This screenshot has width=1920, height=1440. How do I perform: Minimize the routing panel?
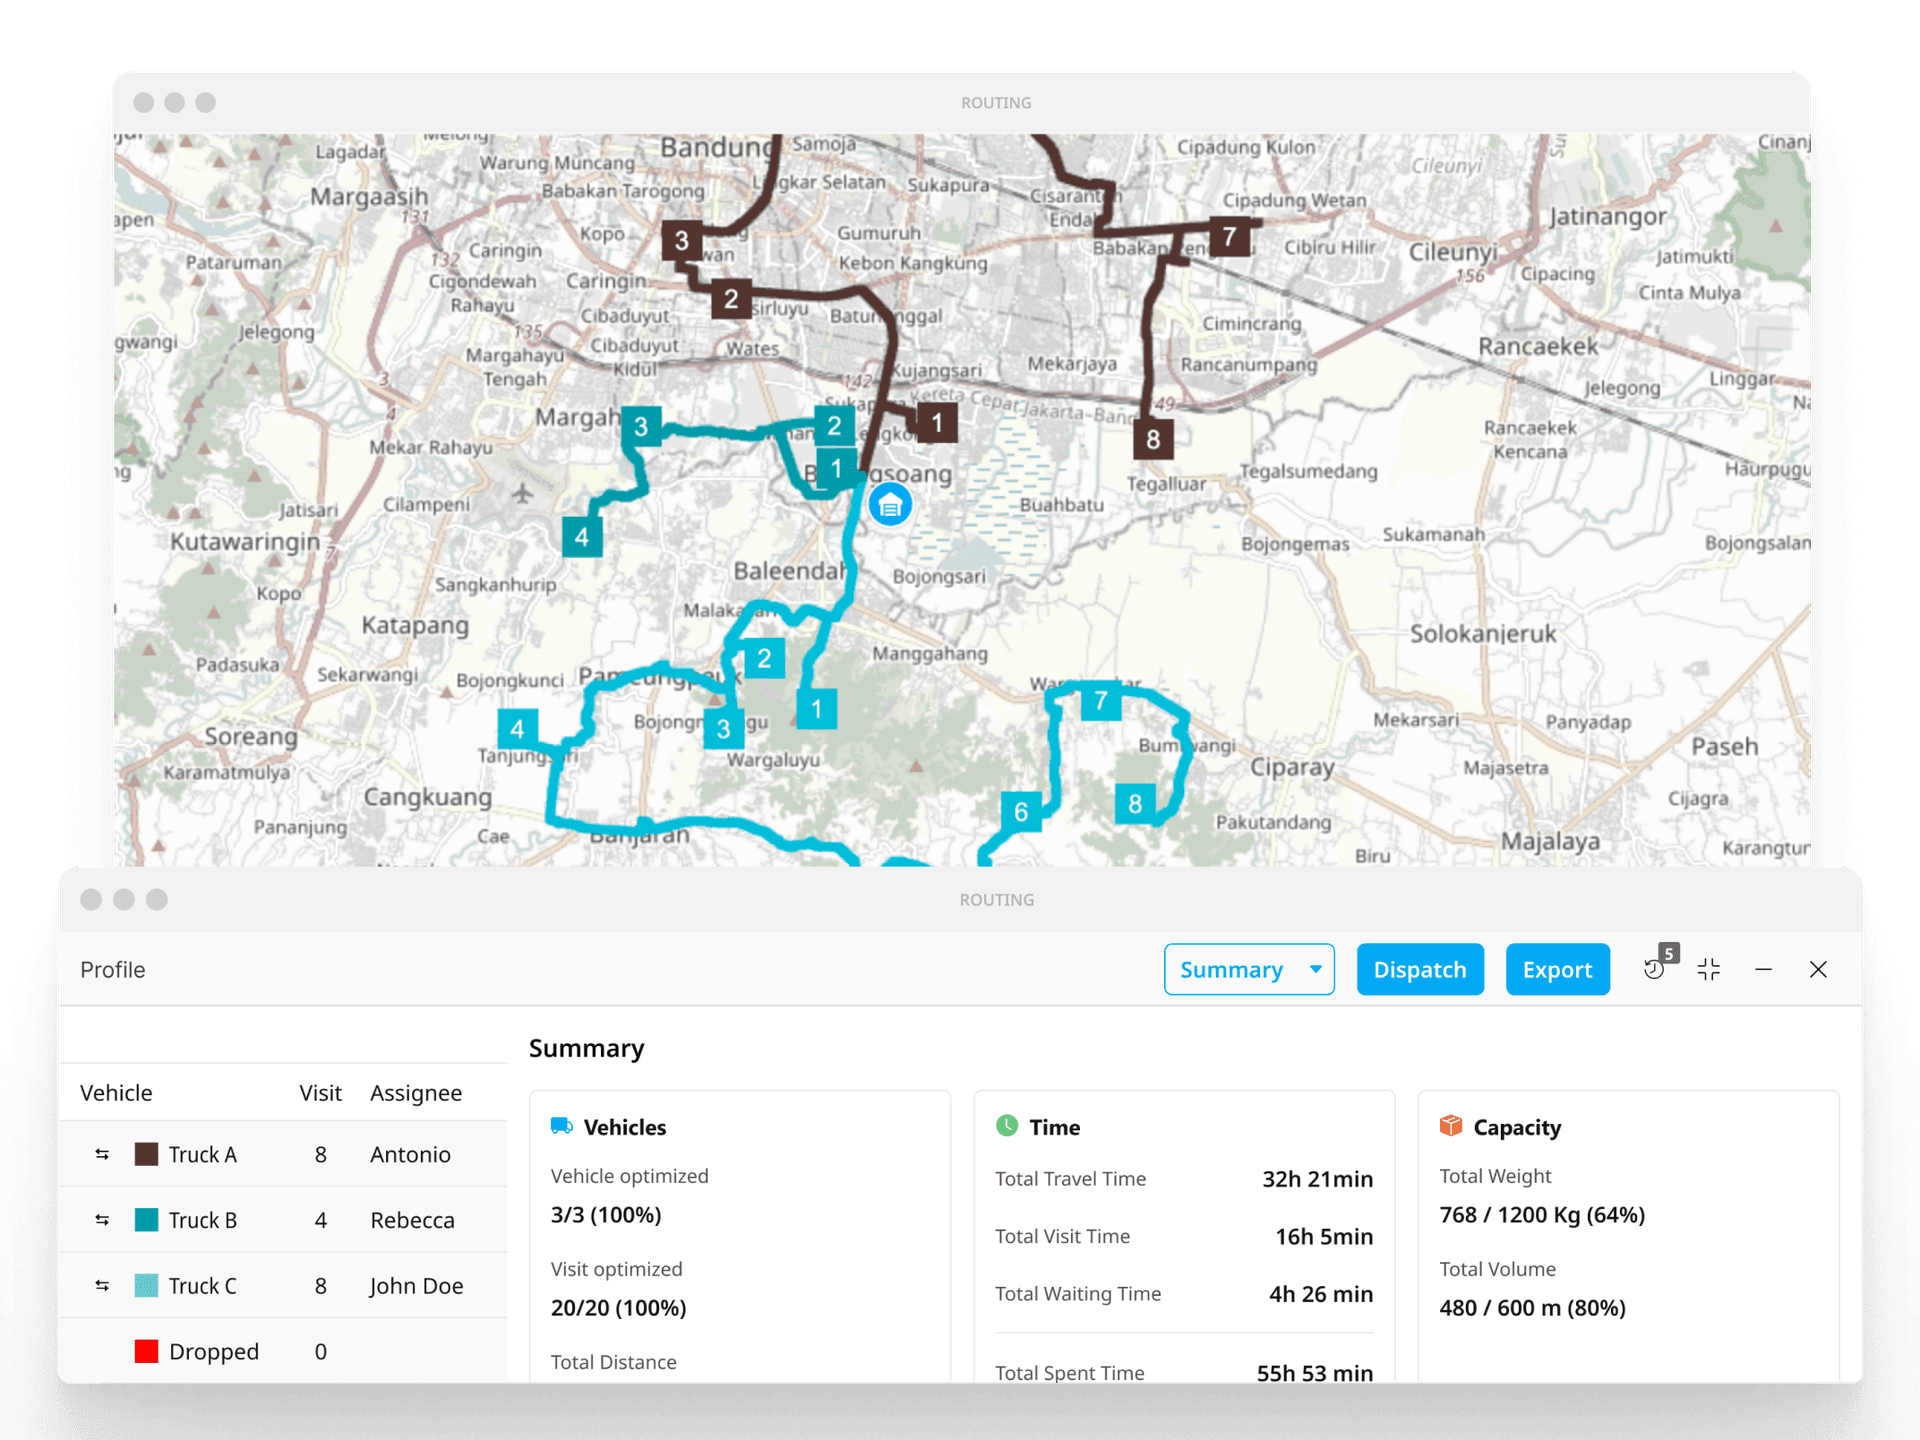pos(1763,969)
